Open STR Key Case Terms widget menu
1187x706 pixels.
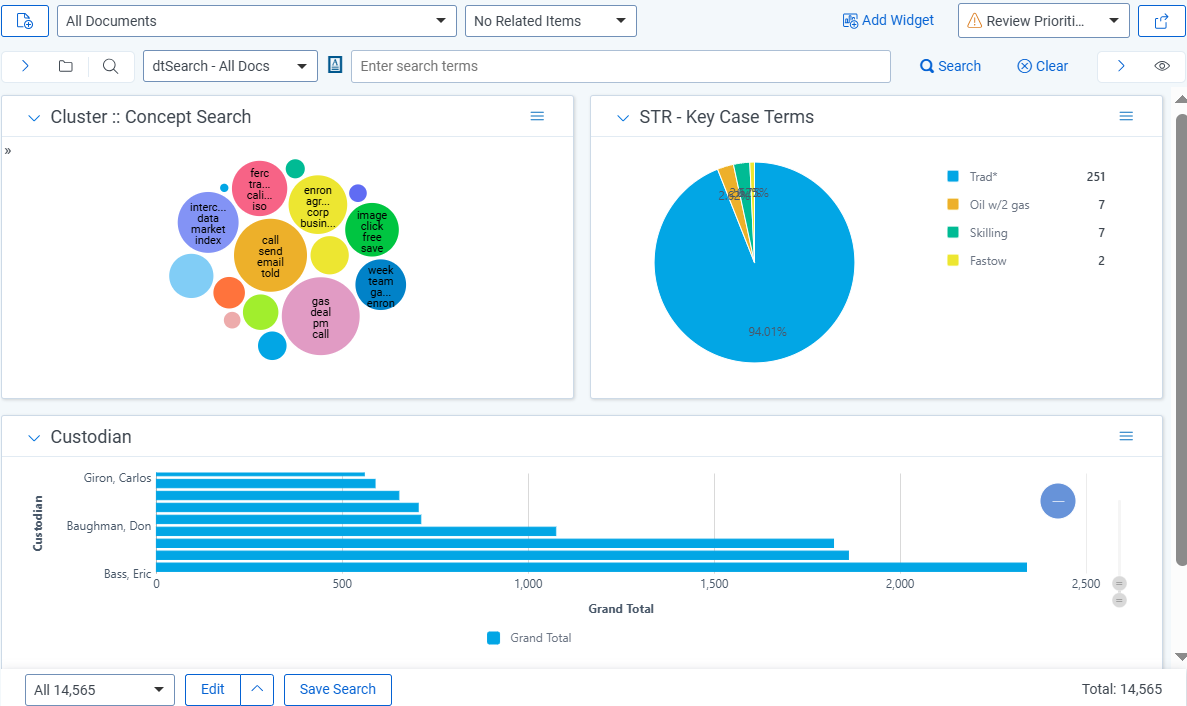[x=1126, y=116]
